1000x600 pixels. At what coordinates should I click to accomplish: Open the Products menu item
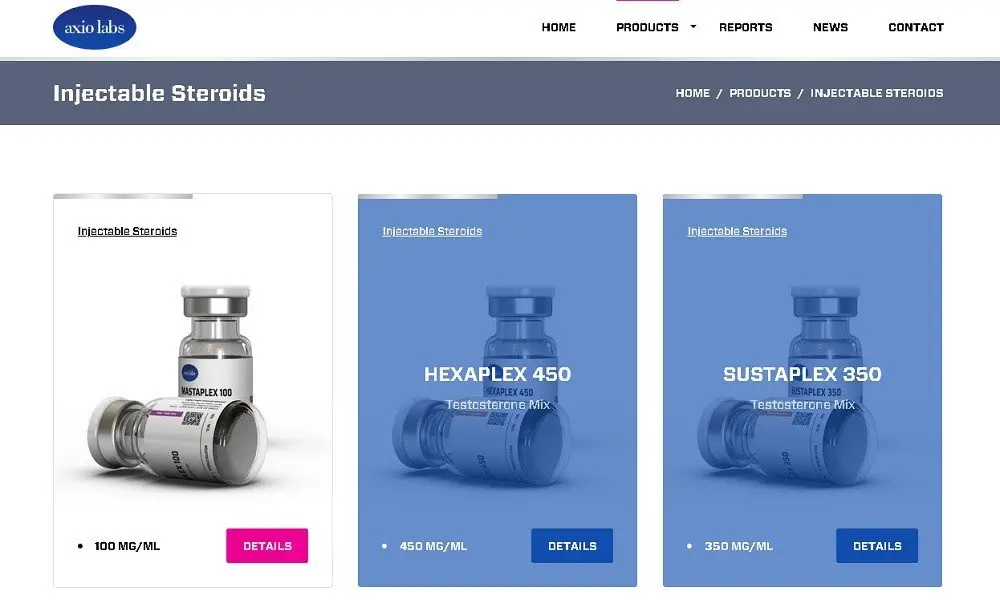tap(647, 27)
